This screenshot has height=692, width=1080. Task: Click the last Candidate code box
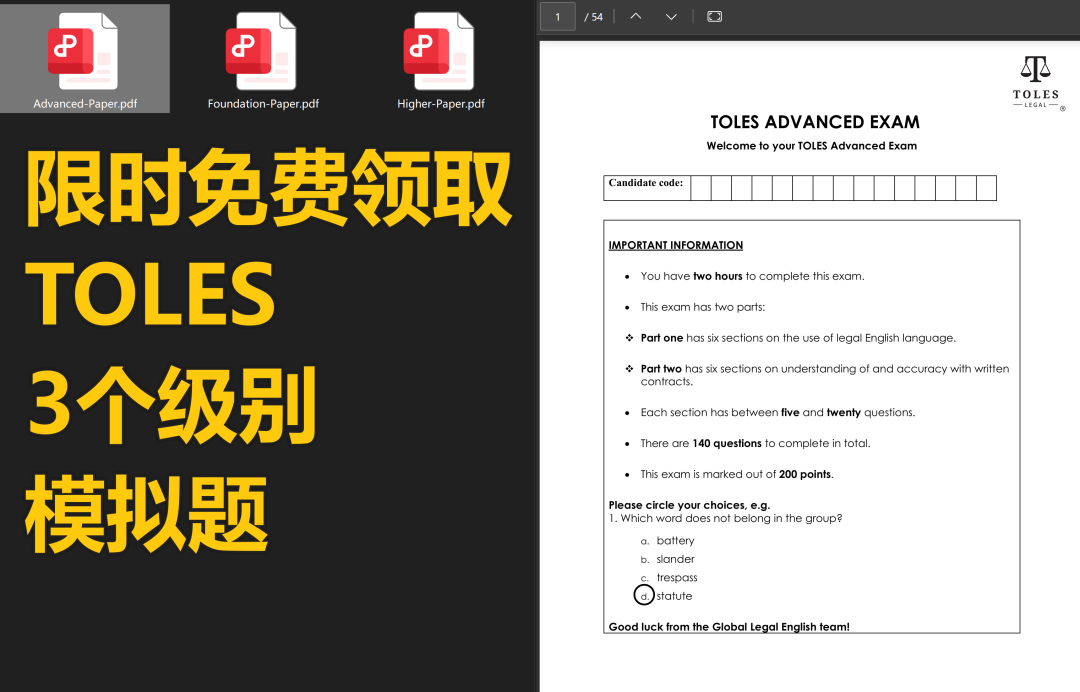coord(986,188)
